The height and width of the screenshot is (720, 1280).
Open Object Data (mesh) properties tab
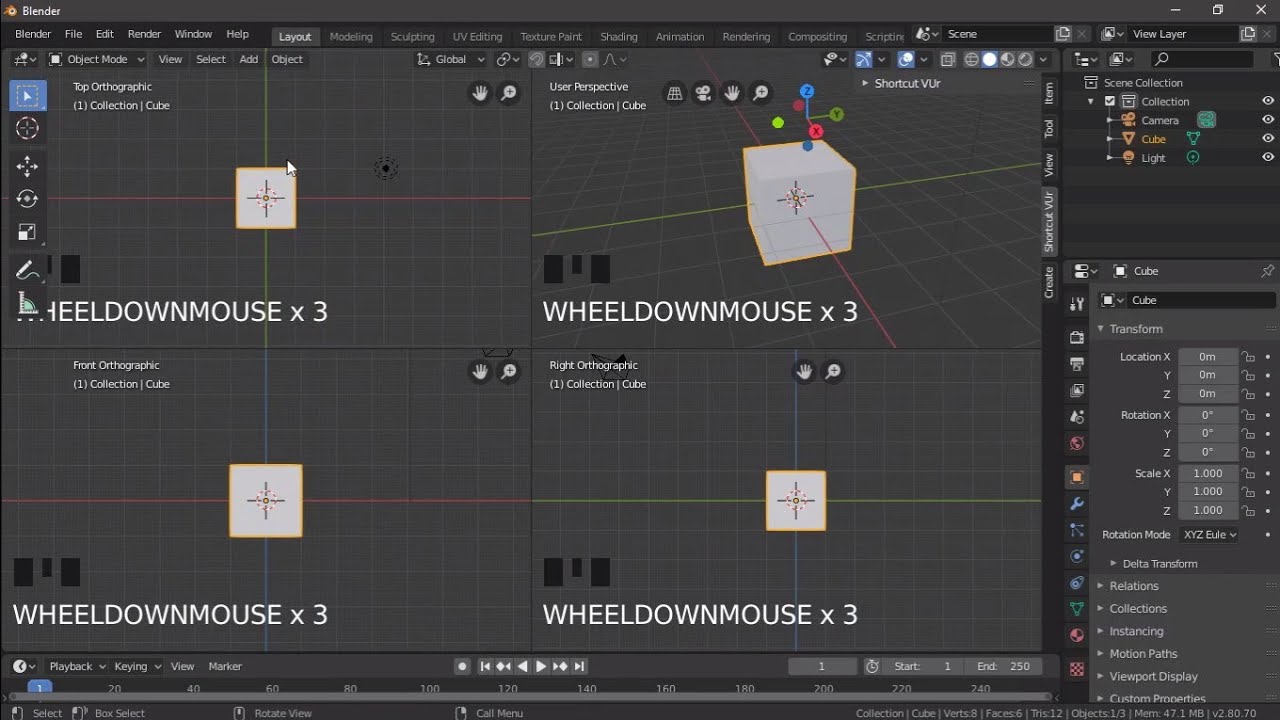coord(1077,608)
